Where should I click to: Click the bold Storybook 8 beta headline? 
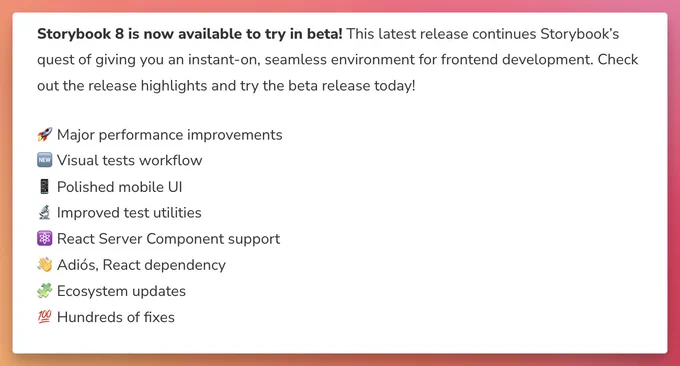pos(190,34)
